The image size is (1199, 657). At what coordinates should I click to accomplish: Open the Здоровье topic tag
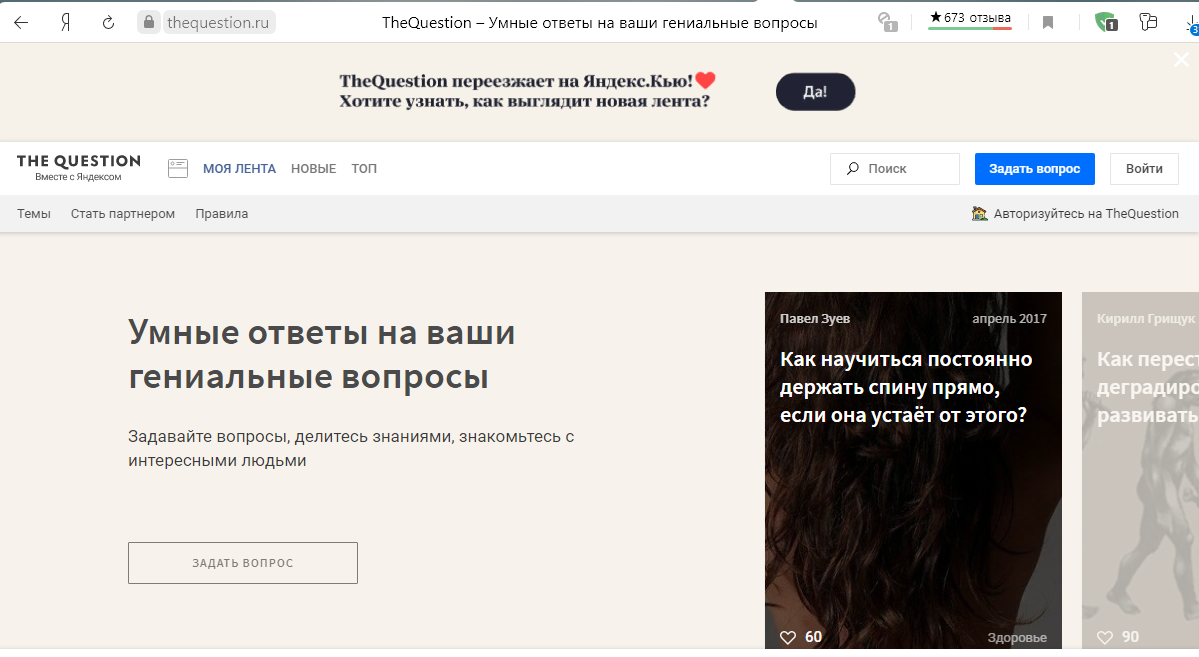1017,637
